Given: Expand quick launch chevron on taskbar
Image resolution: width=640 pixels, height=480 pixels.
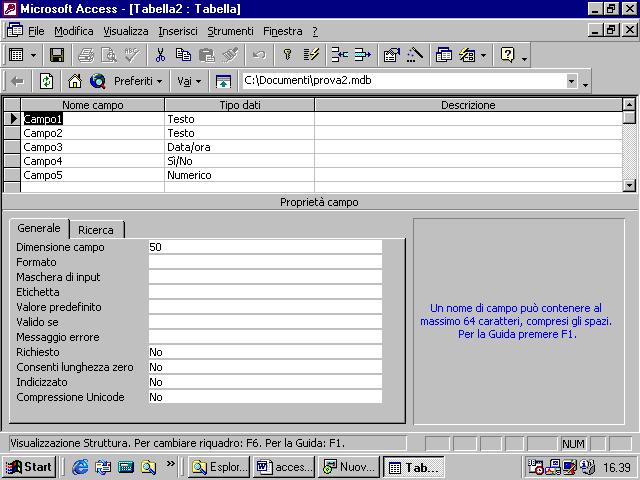Looking at the screenshot, I should click(171, 464).
